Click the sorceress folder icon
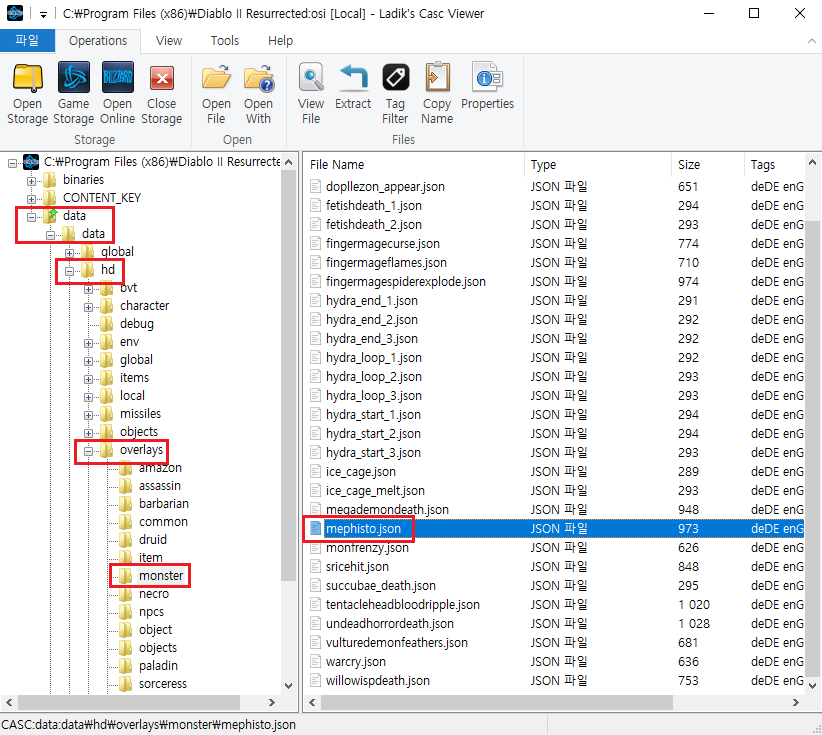This screenshot has height=735, width=822. [x=125, y=684]
